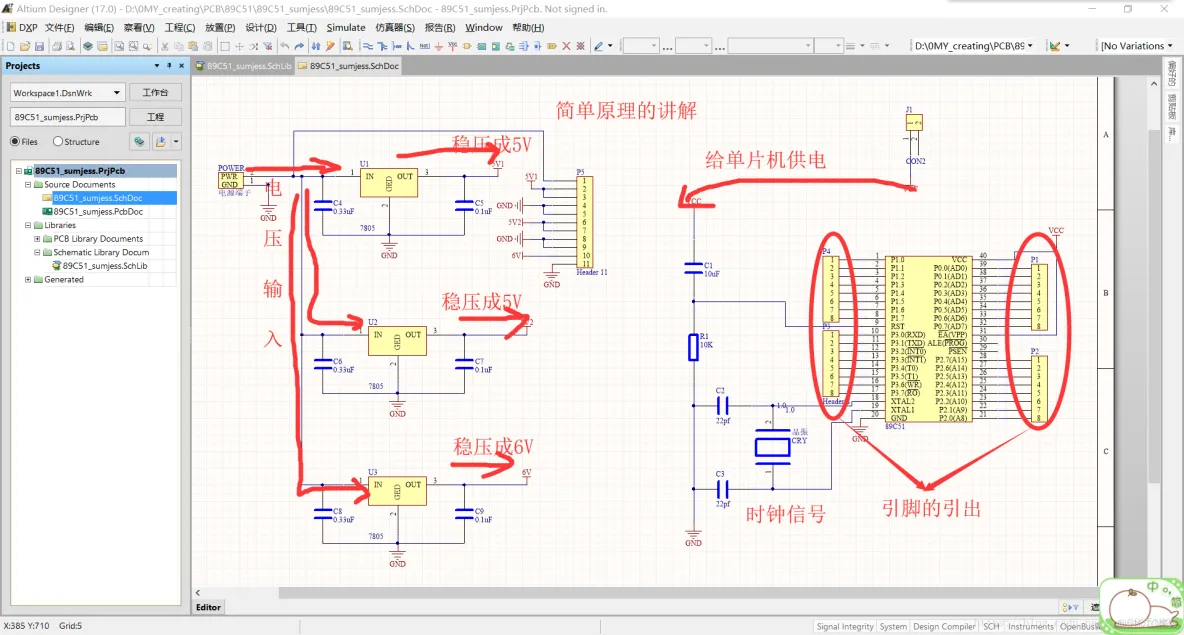Open the 放置(P) menu
This screenshot has height=635, width=1184.
[x=220, y=27]
